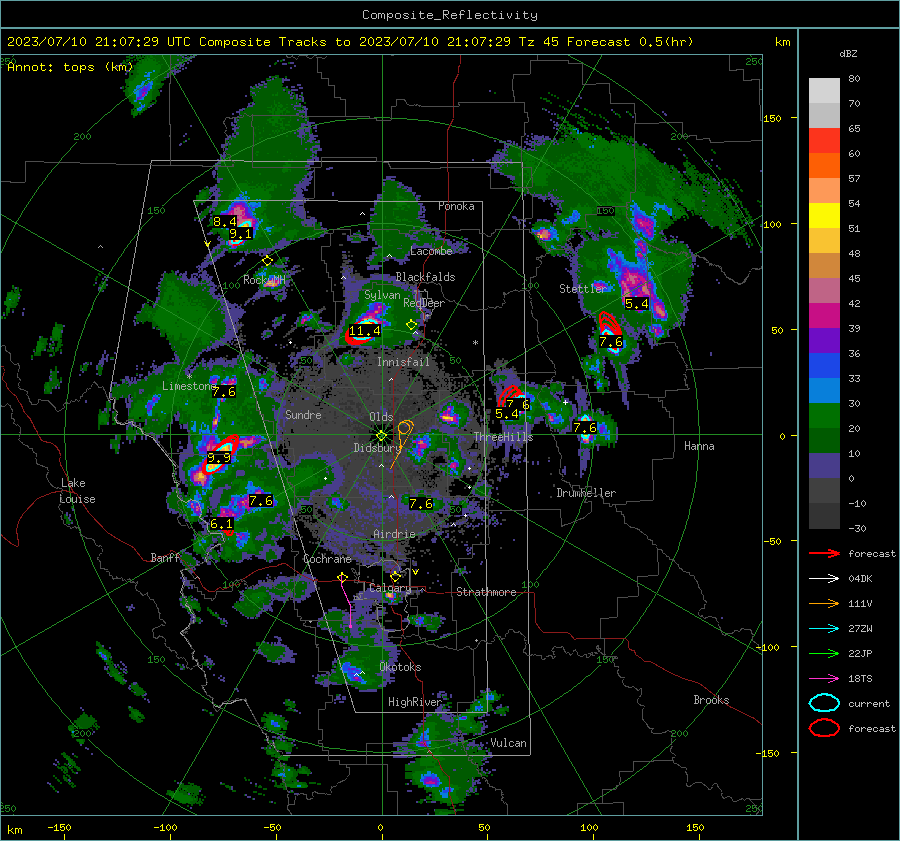Image resolution: width=900 pixels, height=841 pixels.
Task: Click the yellow diamond marker near RockyMH
Action: (x=267, y=261)
